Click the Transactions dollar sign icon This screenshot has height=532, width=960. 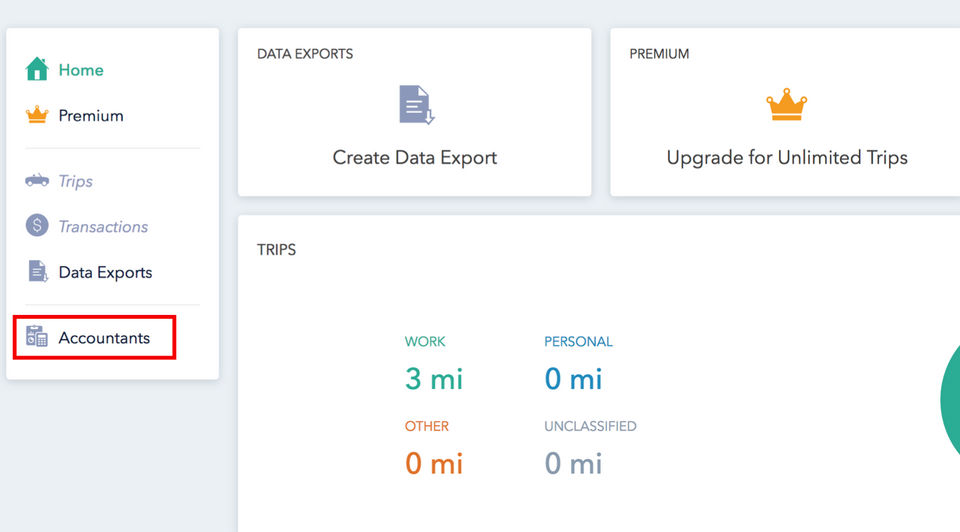tap(37, 226)
